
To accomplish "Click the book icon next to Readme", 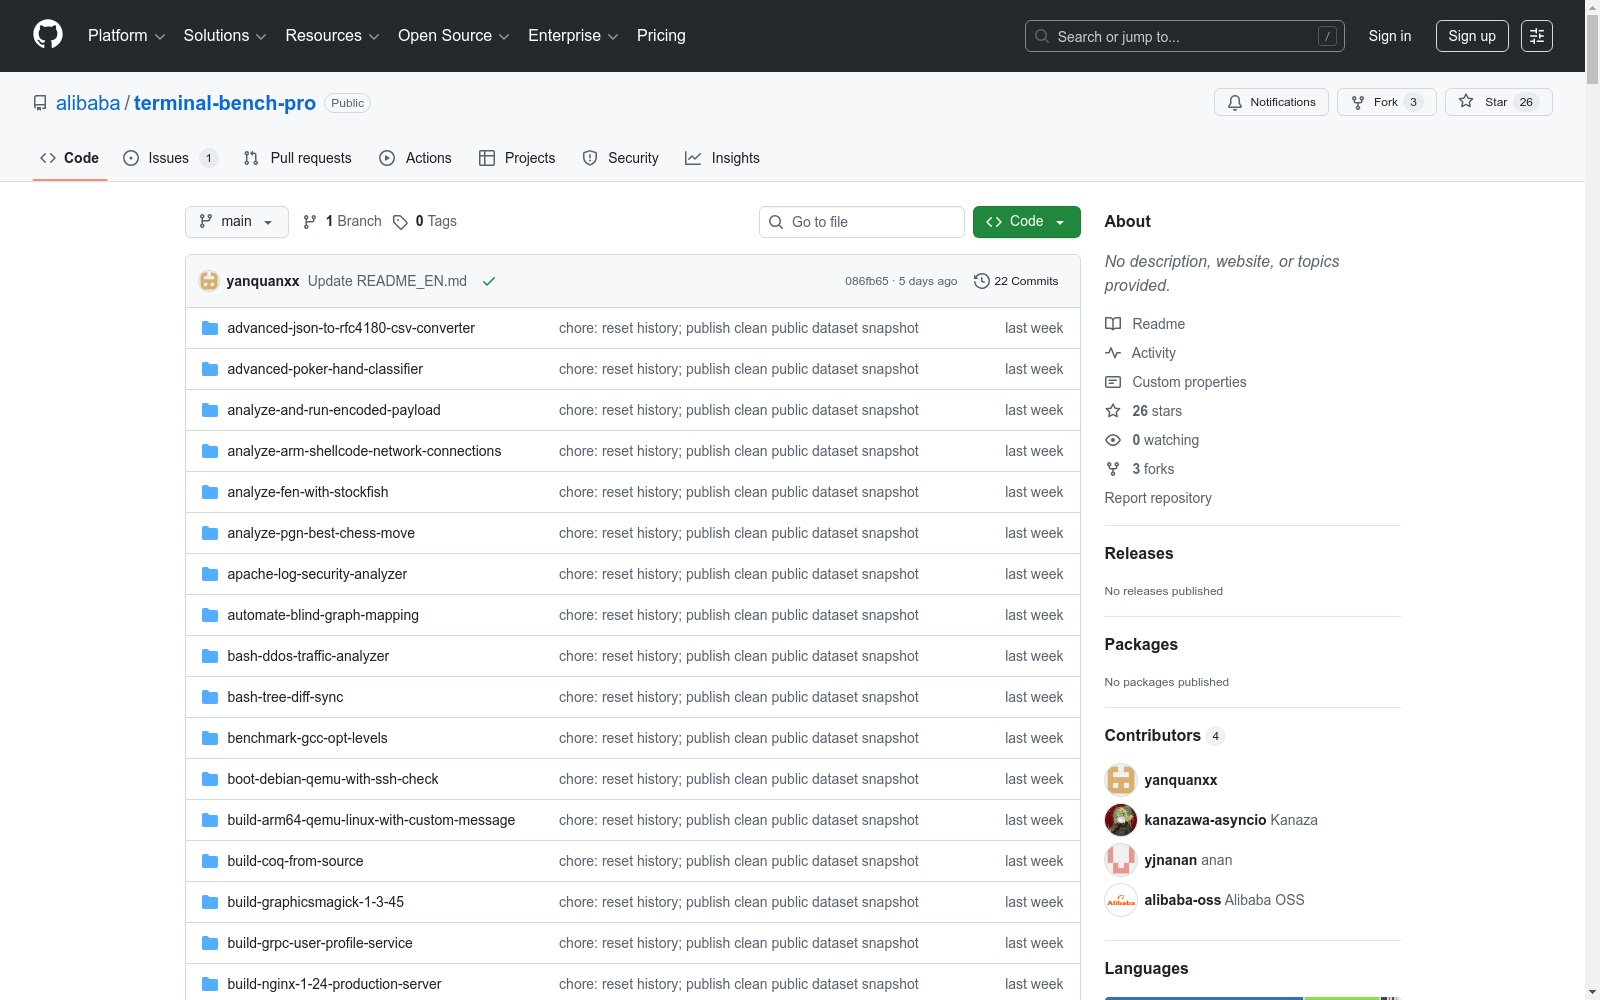I will click(1113, 324).
